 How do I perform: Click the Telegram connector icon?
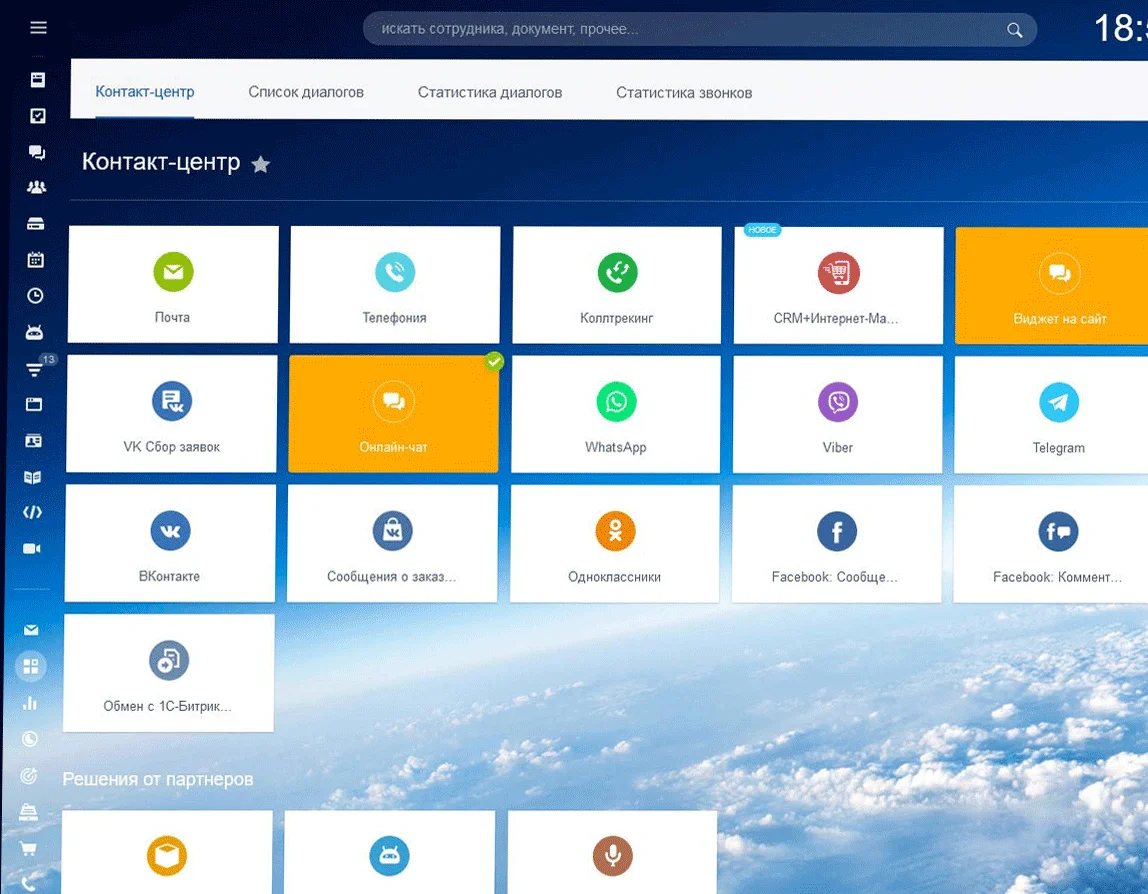coord(1059,403)
